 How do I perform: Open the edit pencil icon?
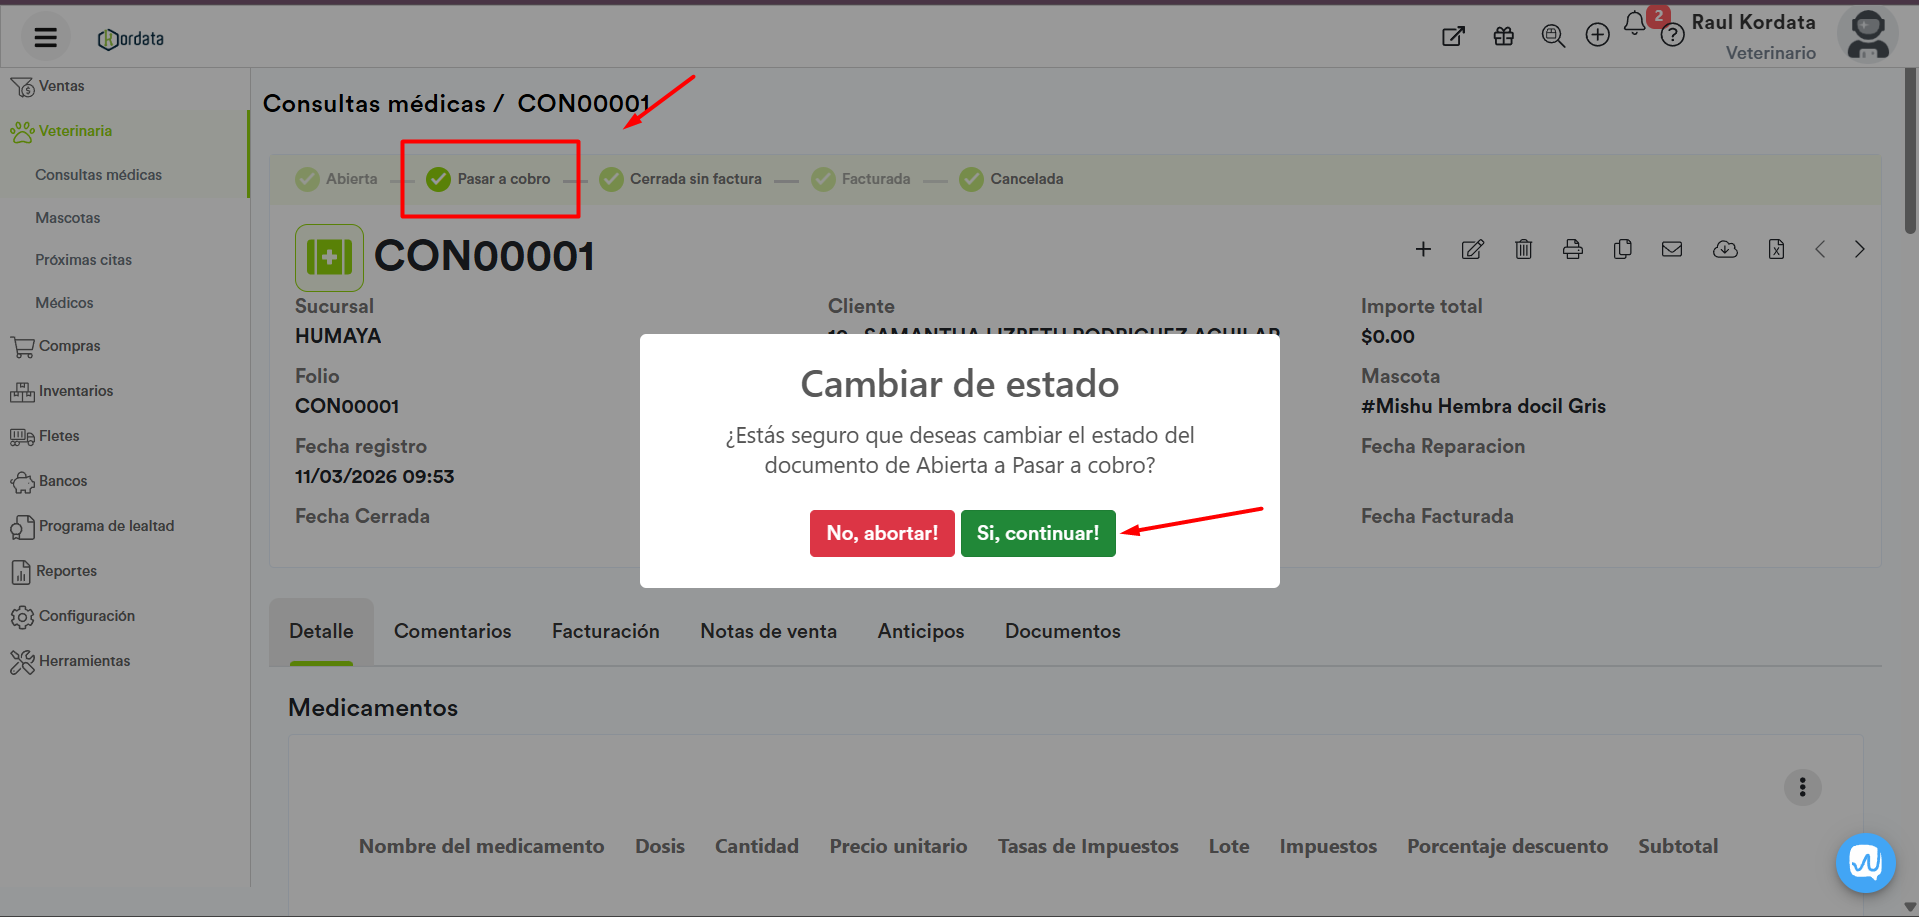[x=1472, y=249]
